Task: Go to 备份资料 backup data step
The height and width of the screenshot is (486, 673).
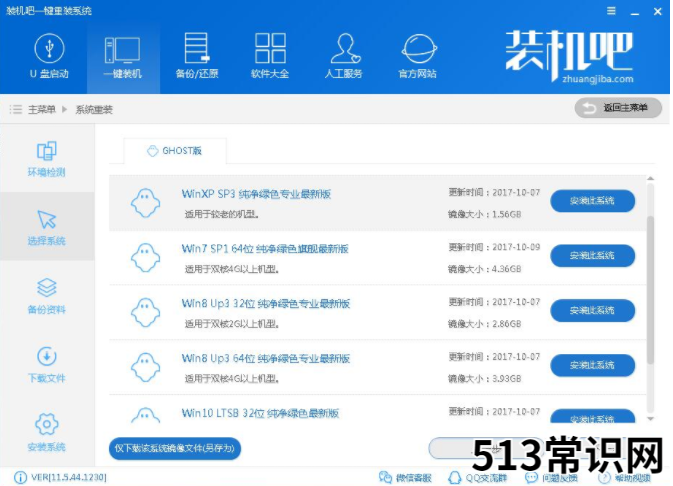Action: coord(46,296)
